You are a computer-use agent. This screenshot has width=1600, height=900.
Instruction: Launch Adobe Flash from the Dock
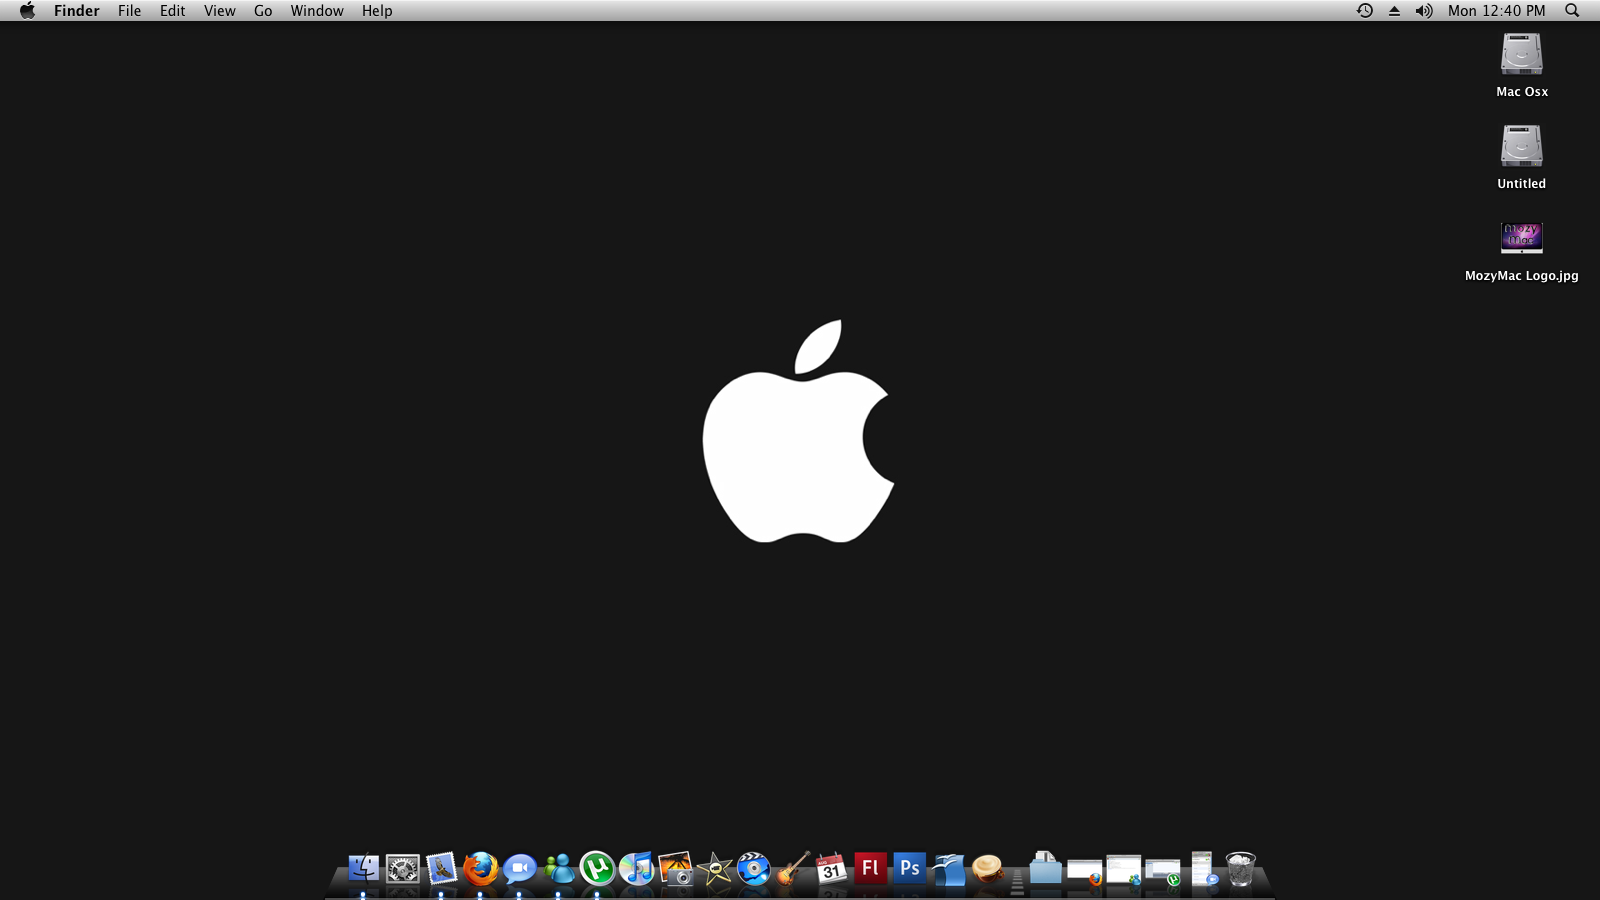pos(870,868)
